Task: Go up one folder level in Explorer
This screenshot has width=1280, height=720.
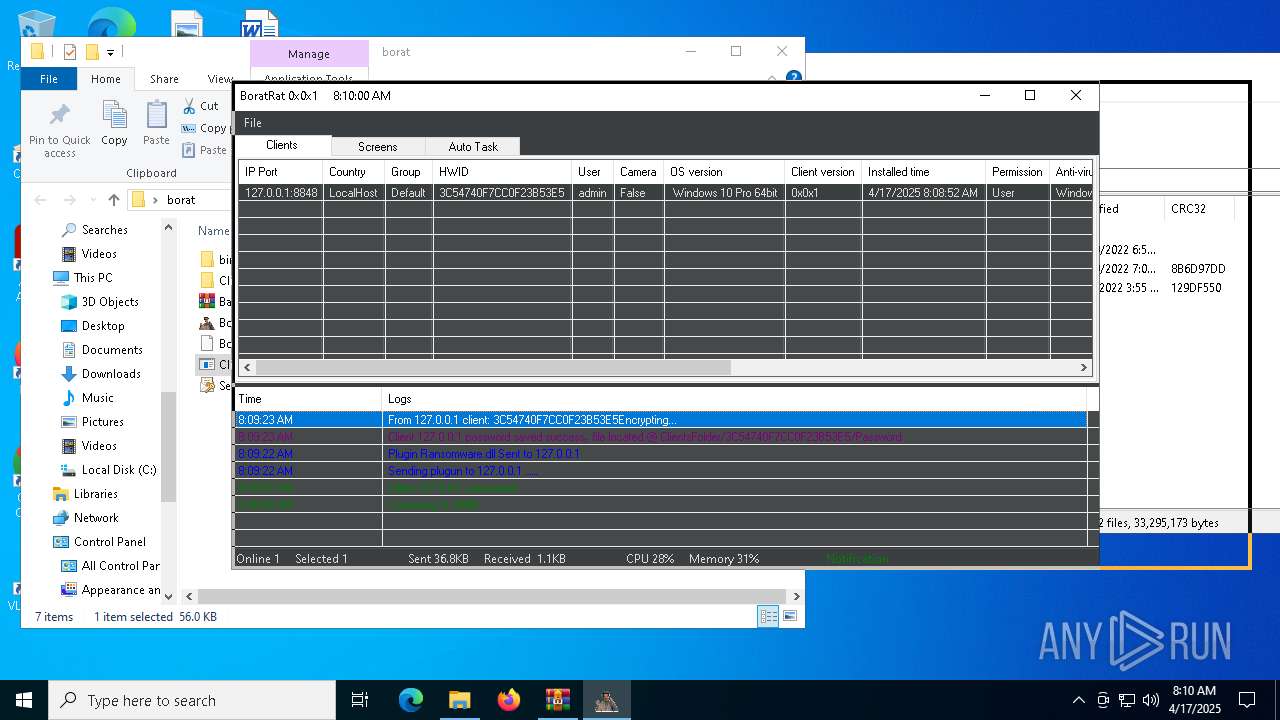Action: tap(114, 200)
